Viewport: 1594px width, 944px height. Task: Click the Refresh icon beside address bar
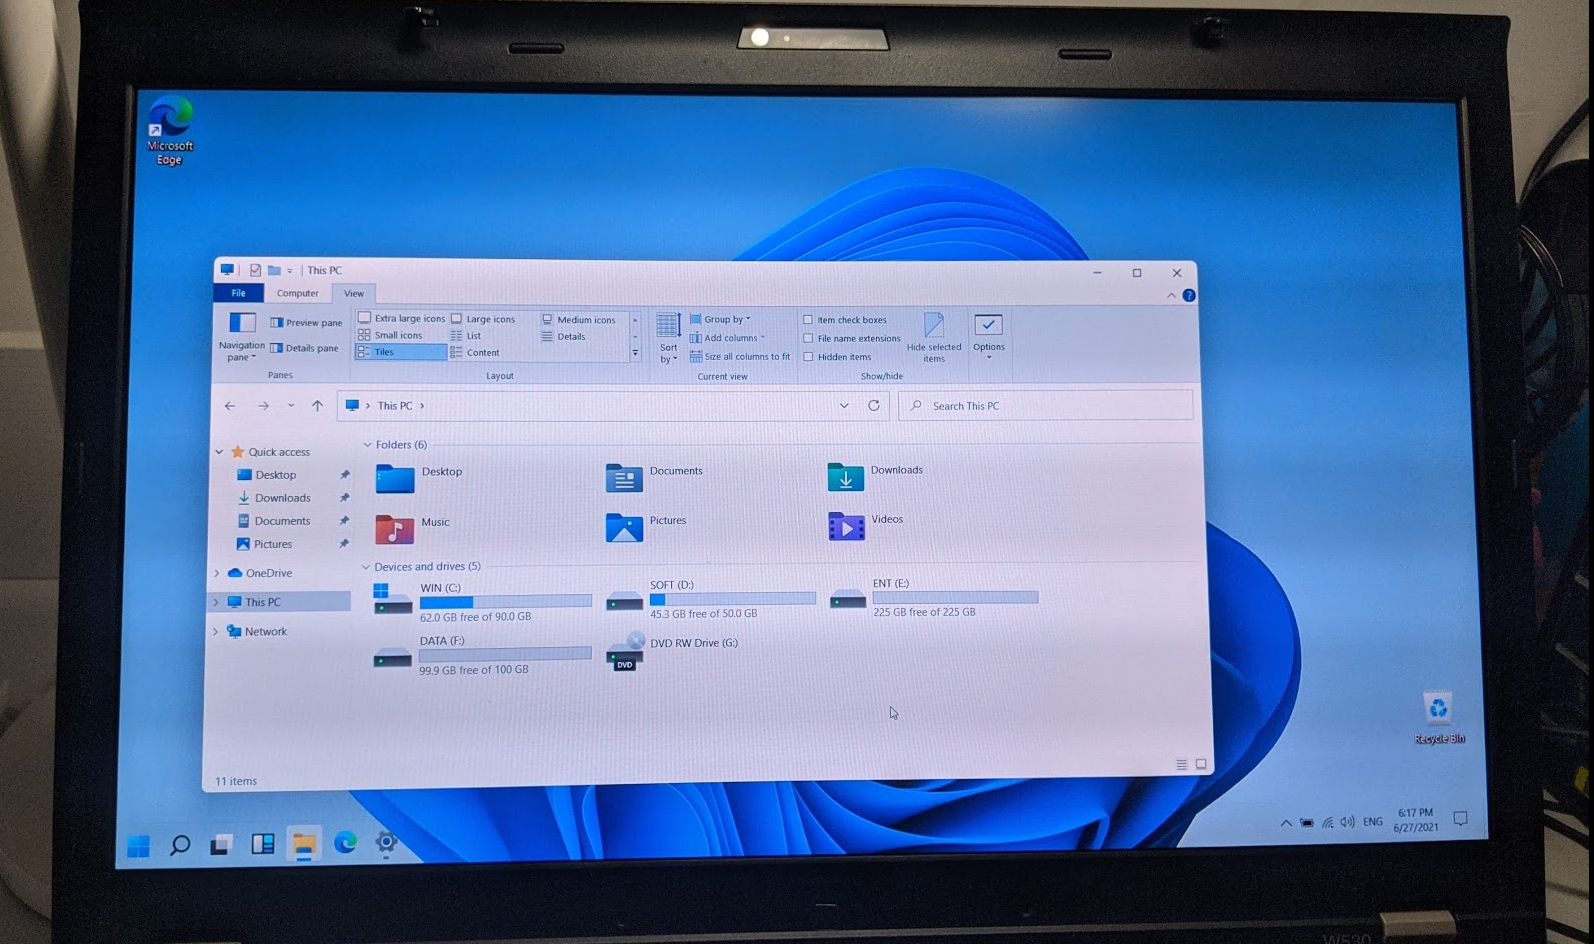(874, 406)
